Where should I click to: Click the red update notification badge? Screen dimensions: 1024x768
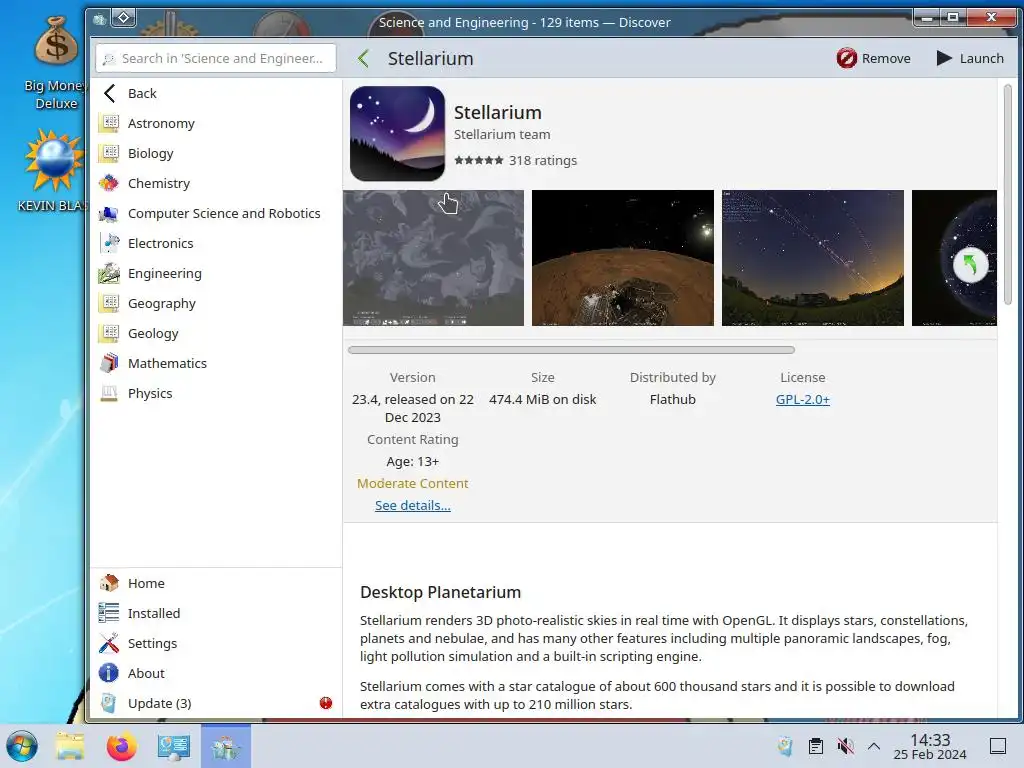(x=326, y=703)
